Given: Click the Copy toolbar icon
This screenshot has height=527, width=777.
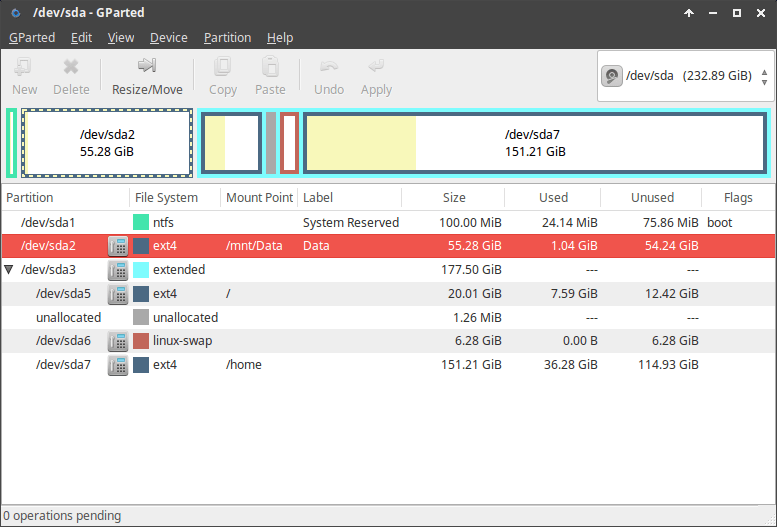Looking at the screenshot, I should coord(222,66).
